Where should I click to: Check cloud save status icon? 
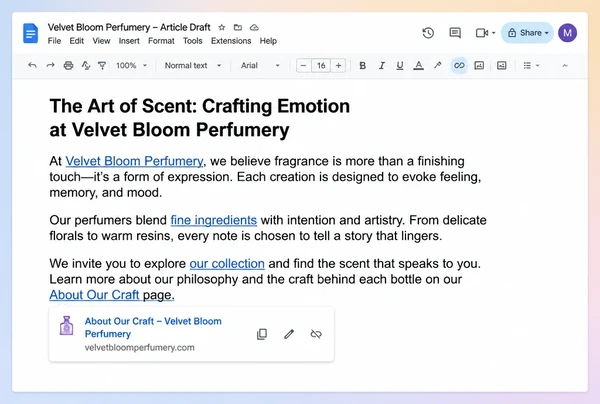click(254, 28)
